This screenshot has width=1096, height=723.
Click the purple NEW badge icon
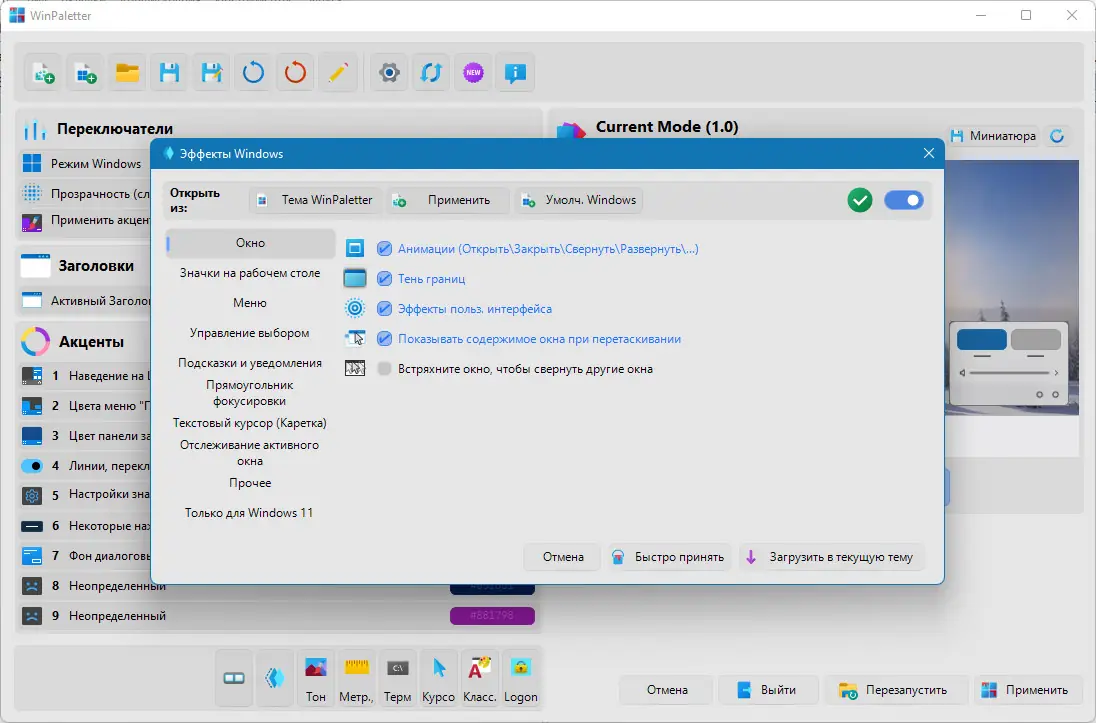(x=473, y=73)
